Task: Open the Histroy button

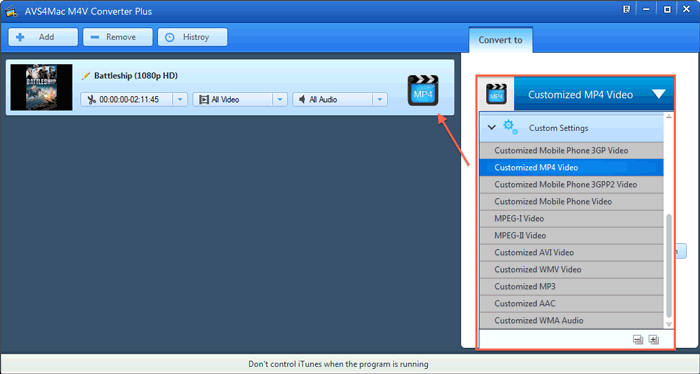Action: coord(192,37)
